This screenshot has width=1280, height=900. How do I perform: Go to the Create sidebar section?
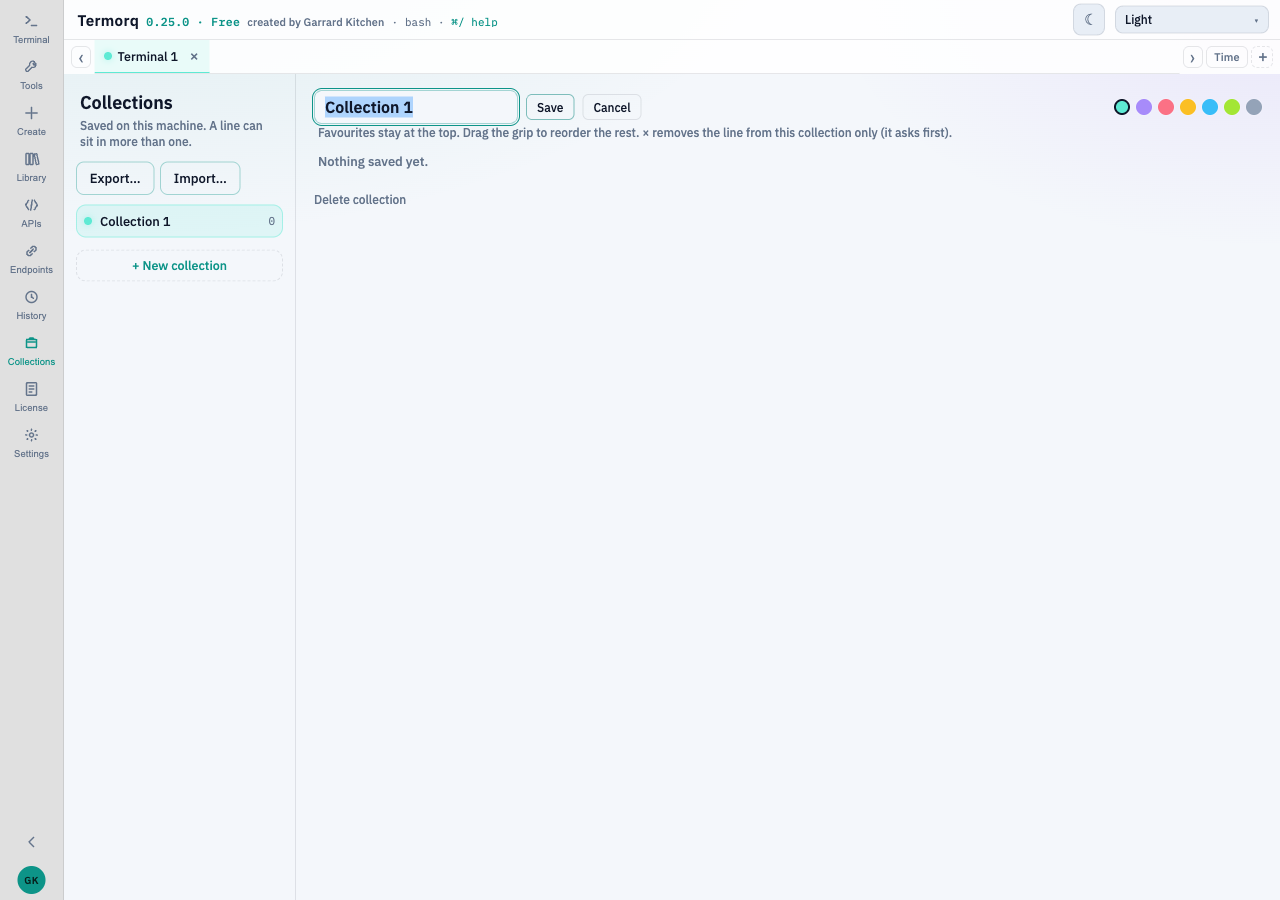[31, 121]
